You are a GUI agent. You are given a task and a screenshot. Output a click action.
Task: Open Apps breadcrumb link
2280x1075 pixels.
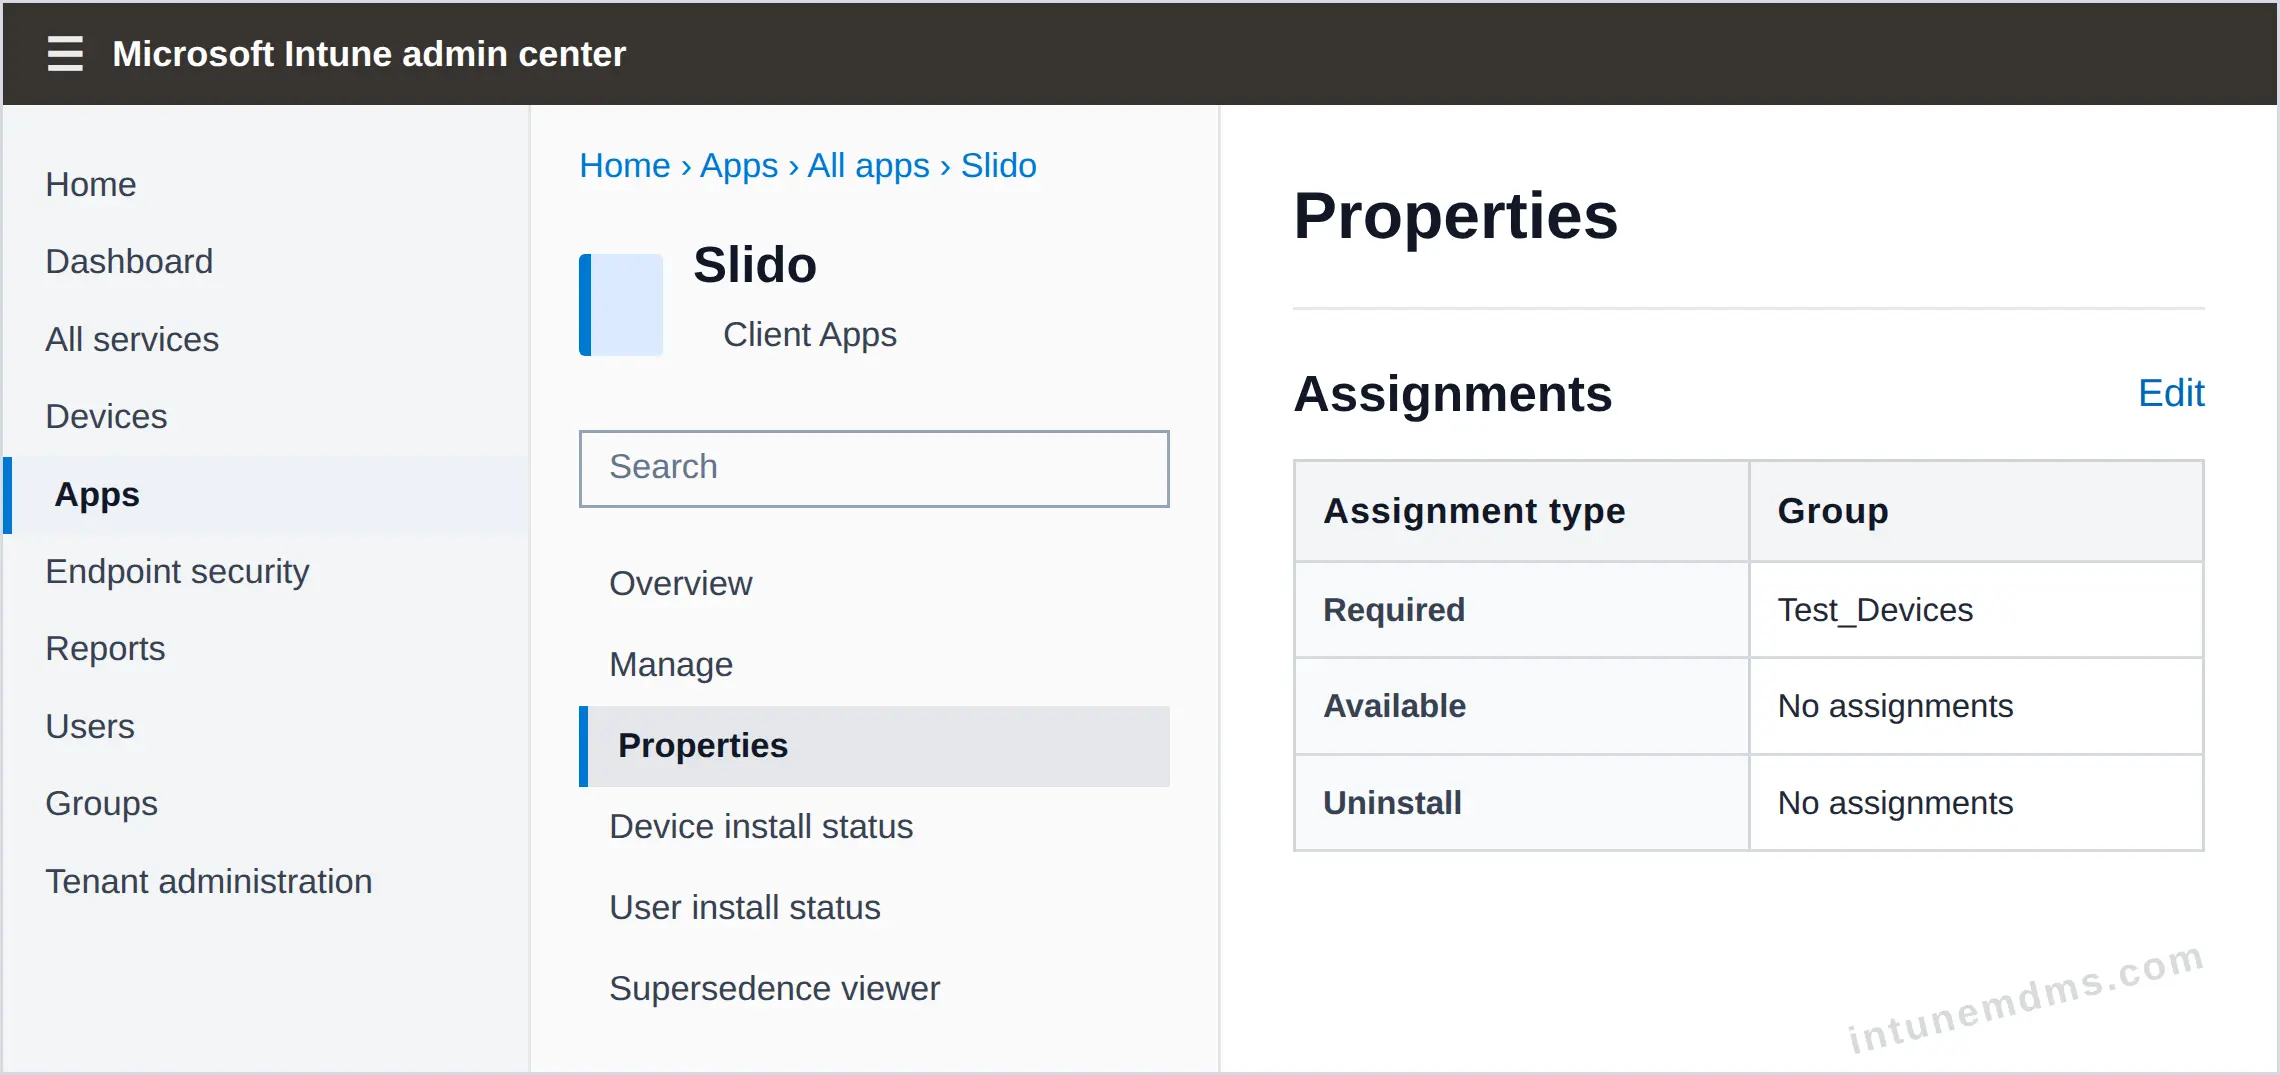pos(739,166)
